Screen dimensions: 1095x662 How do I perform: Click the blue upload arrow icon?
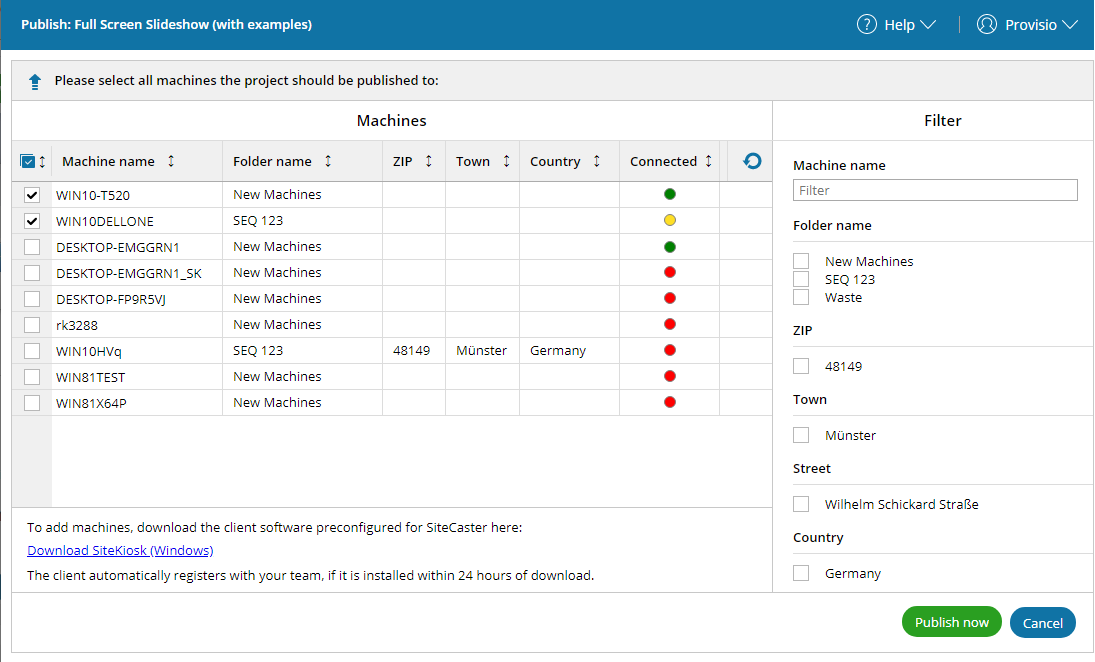point(35,81)
